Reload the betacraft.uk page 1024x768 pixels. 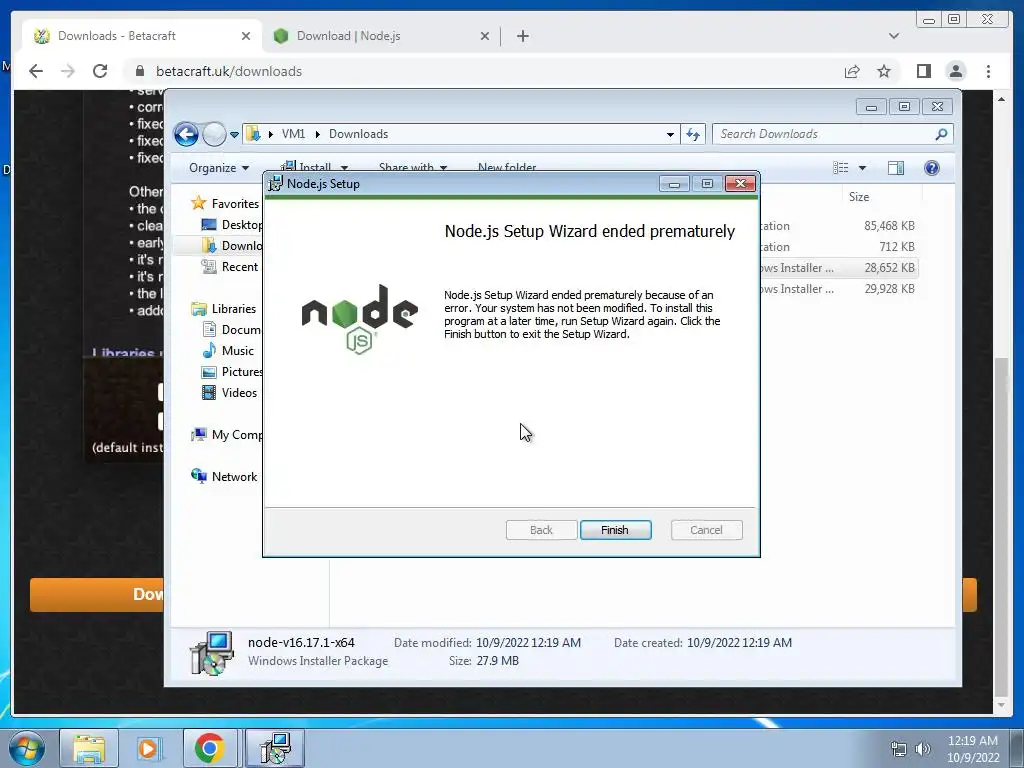100,71
